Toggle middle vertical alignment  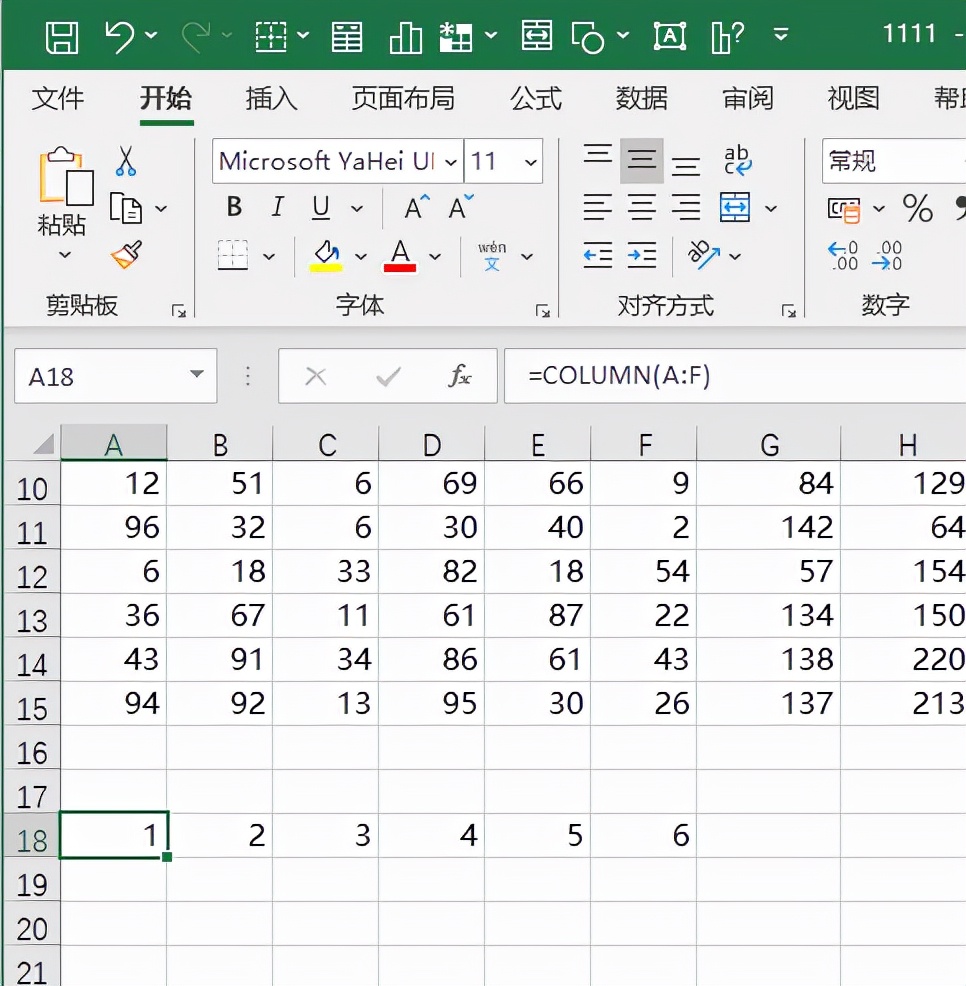641,161
